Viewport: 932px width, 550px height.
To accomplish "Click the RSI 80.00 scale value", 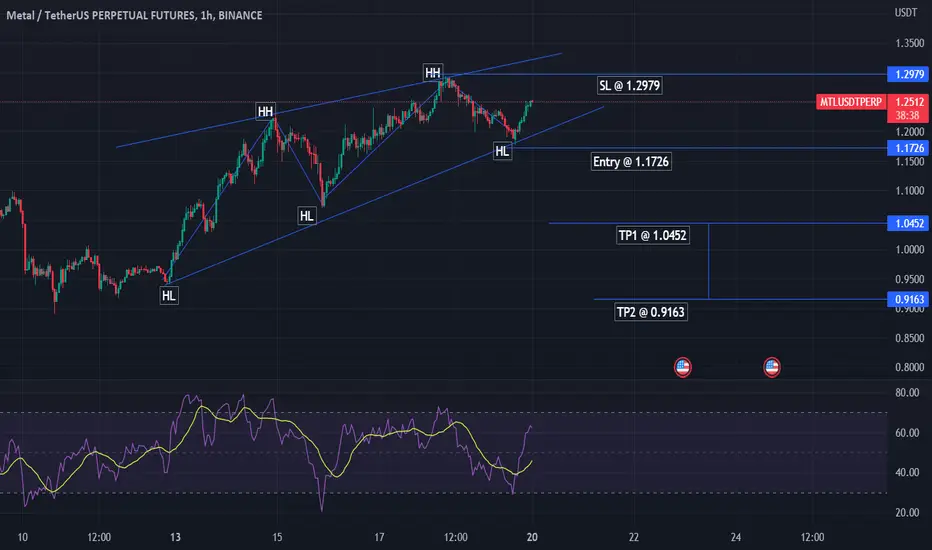I will (907, 392).
